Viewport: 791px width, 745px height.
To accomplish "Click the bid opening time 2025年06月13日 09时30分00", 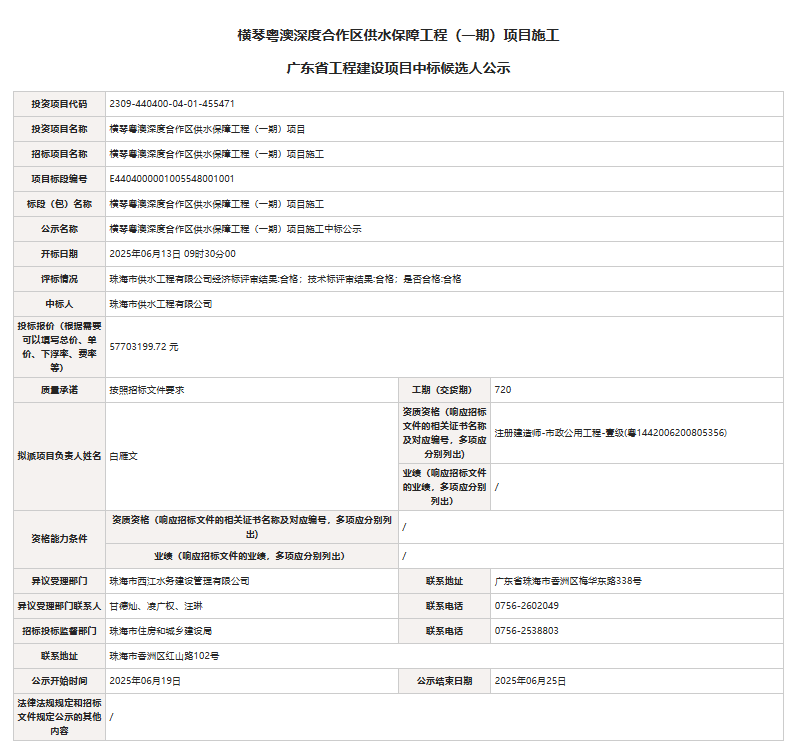I will tap(172, 254).
